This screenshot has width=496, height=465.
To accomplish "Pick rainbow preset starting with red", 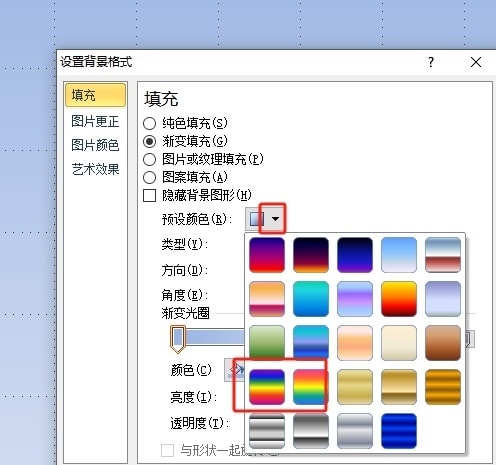I will [311, 387].
